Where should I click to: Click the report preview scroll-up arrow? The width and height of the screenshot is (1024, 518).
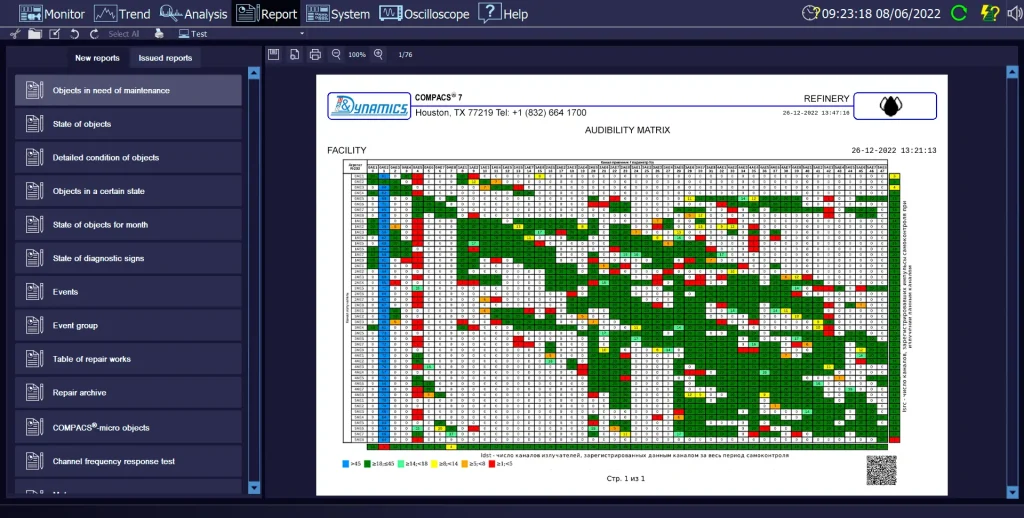(1012, 73)
